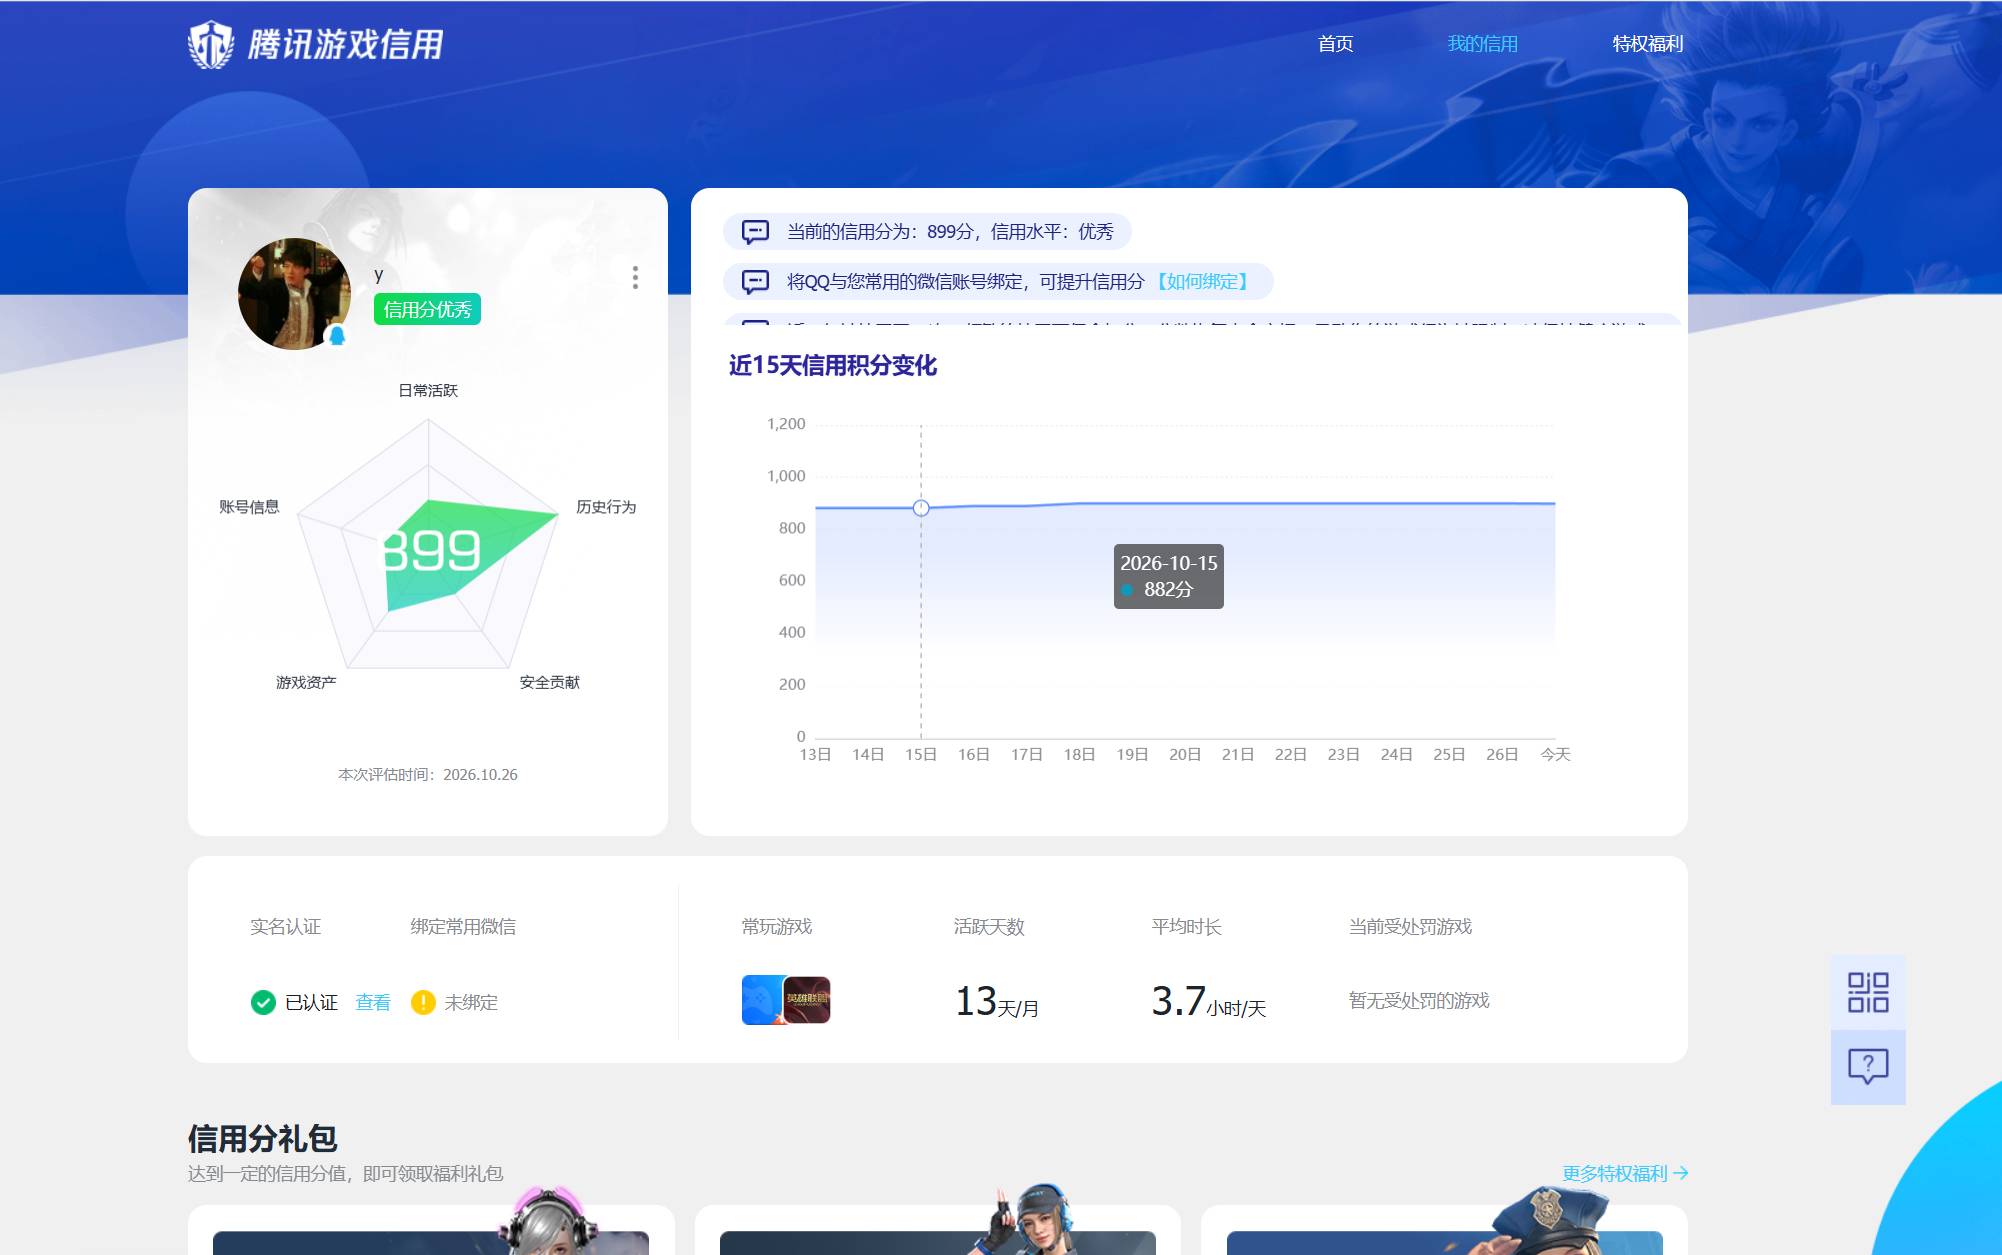The width and height of the screenshot is (2002, 1255).
Task: Click the yellow warning icon next to 未绑定
Action: point(423,1002)
